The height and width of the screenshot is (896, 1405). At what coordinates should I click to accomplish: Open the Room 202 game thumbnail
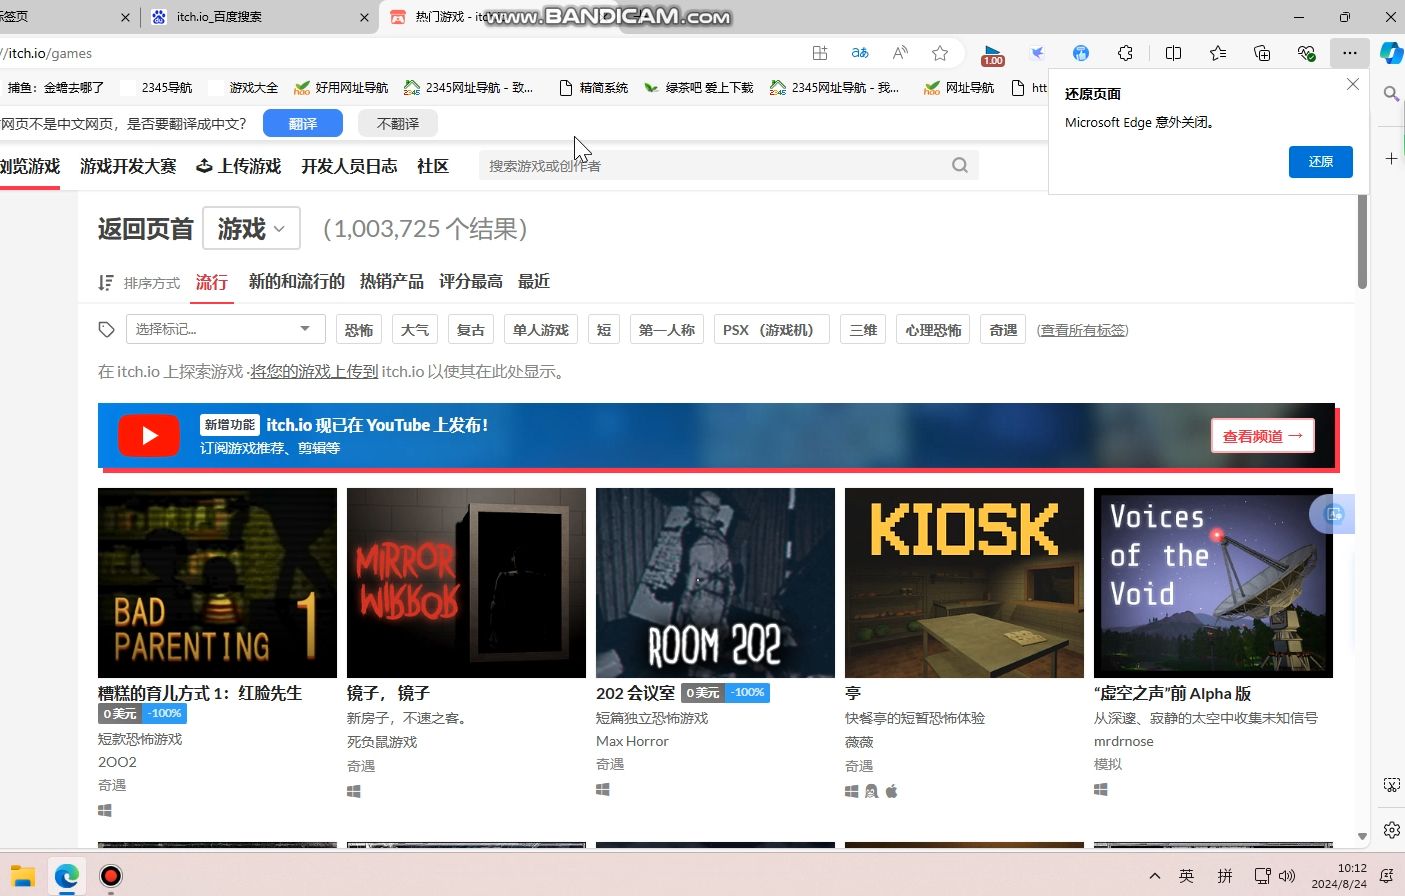(715, 583)
